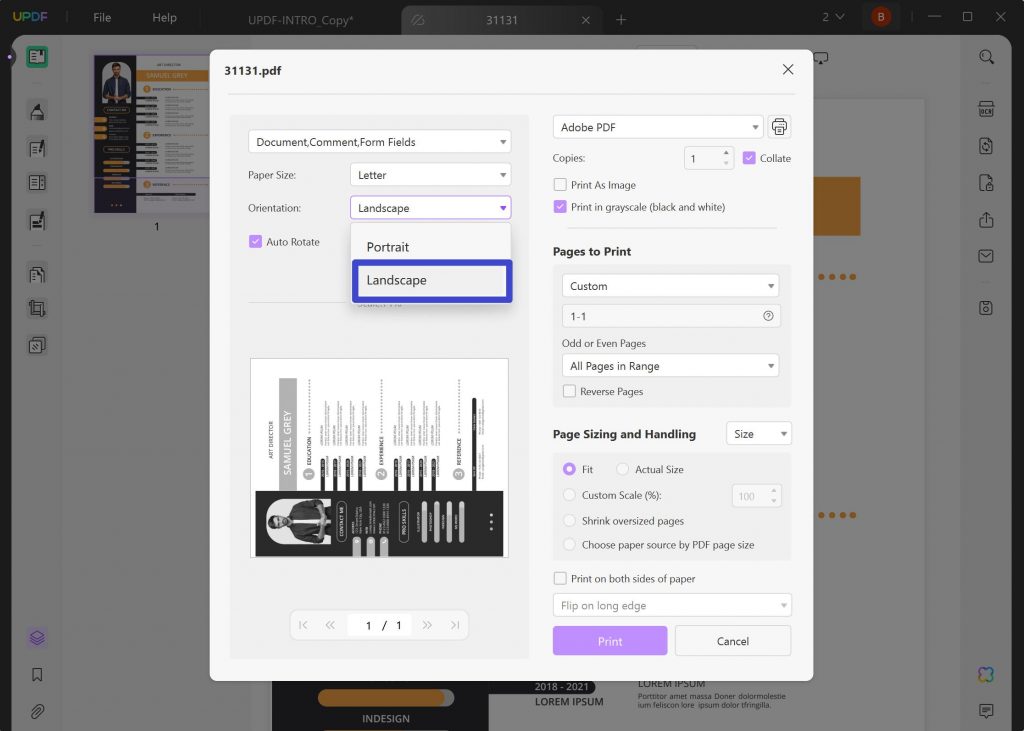This screenshot has width=1024, height=731.
Task: Select the Actual Size radio button
Action: 623,469
